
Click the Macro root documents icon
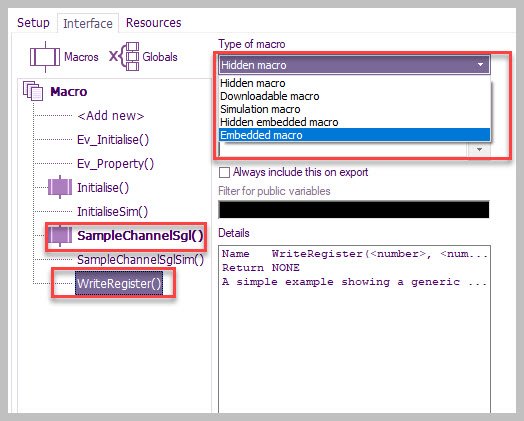coord(33,91)
